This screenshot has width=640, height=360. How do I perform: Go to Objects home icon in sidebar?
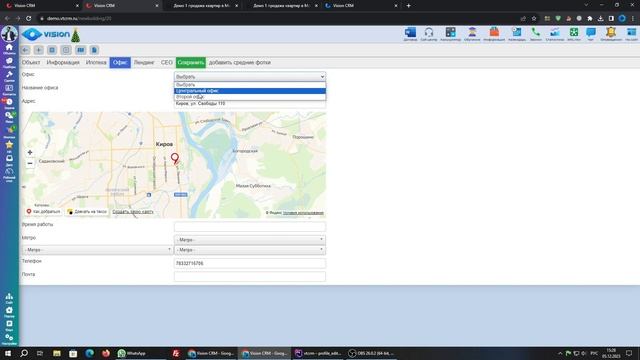tap(9, 49)
